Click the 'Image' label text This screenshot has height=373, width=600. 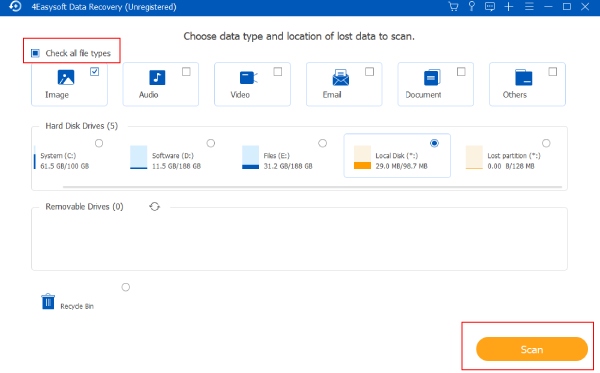[57, 94]
